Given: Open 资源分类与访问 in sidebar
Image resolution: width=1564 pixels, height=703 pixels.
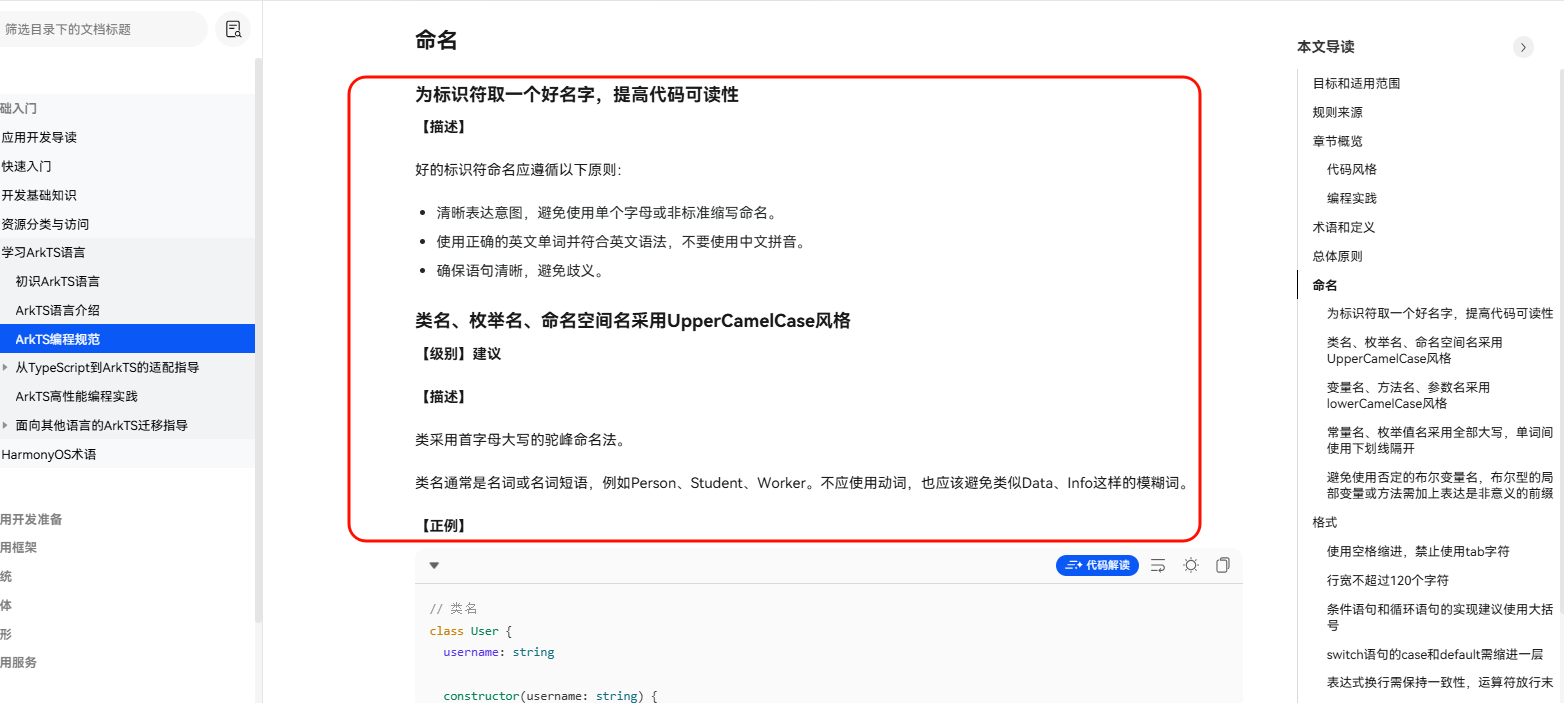Looking at the screenshot, I should (x=45, y=224).
